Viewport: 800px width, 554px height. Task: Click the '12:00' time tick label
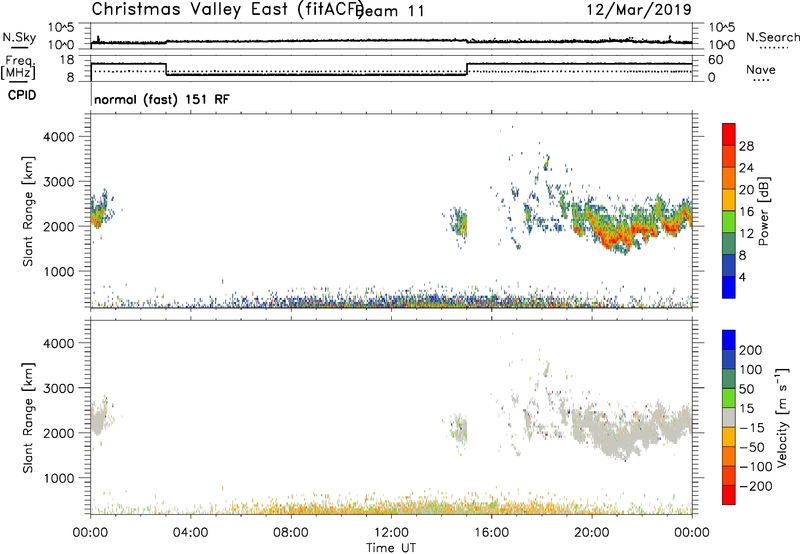click(391, 533)
